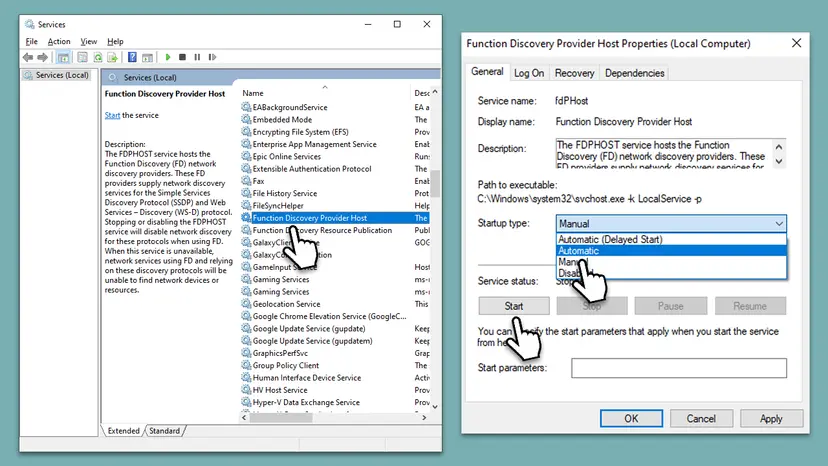Image resolution: width=828 pixels, height=466 pixels.
Task: Click Start link in service description pane
Action: point(112,115)
